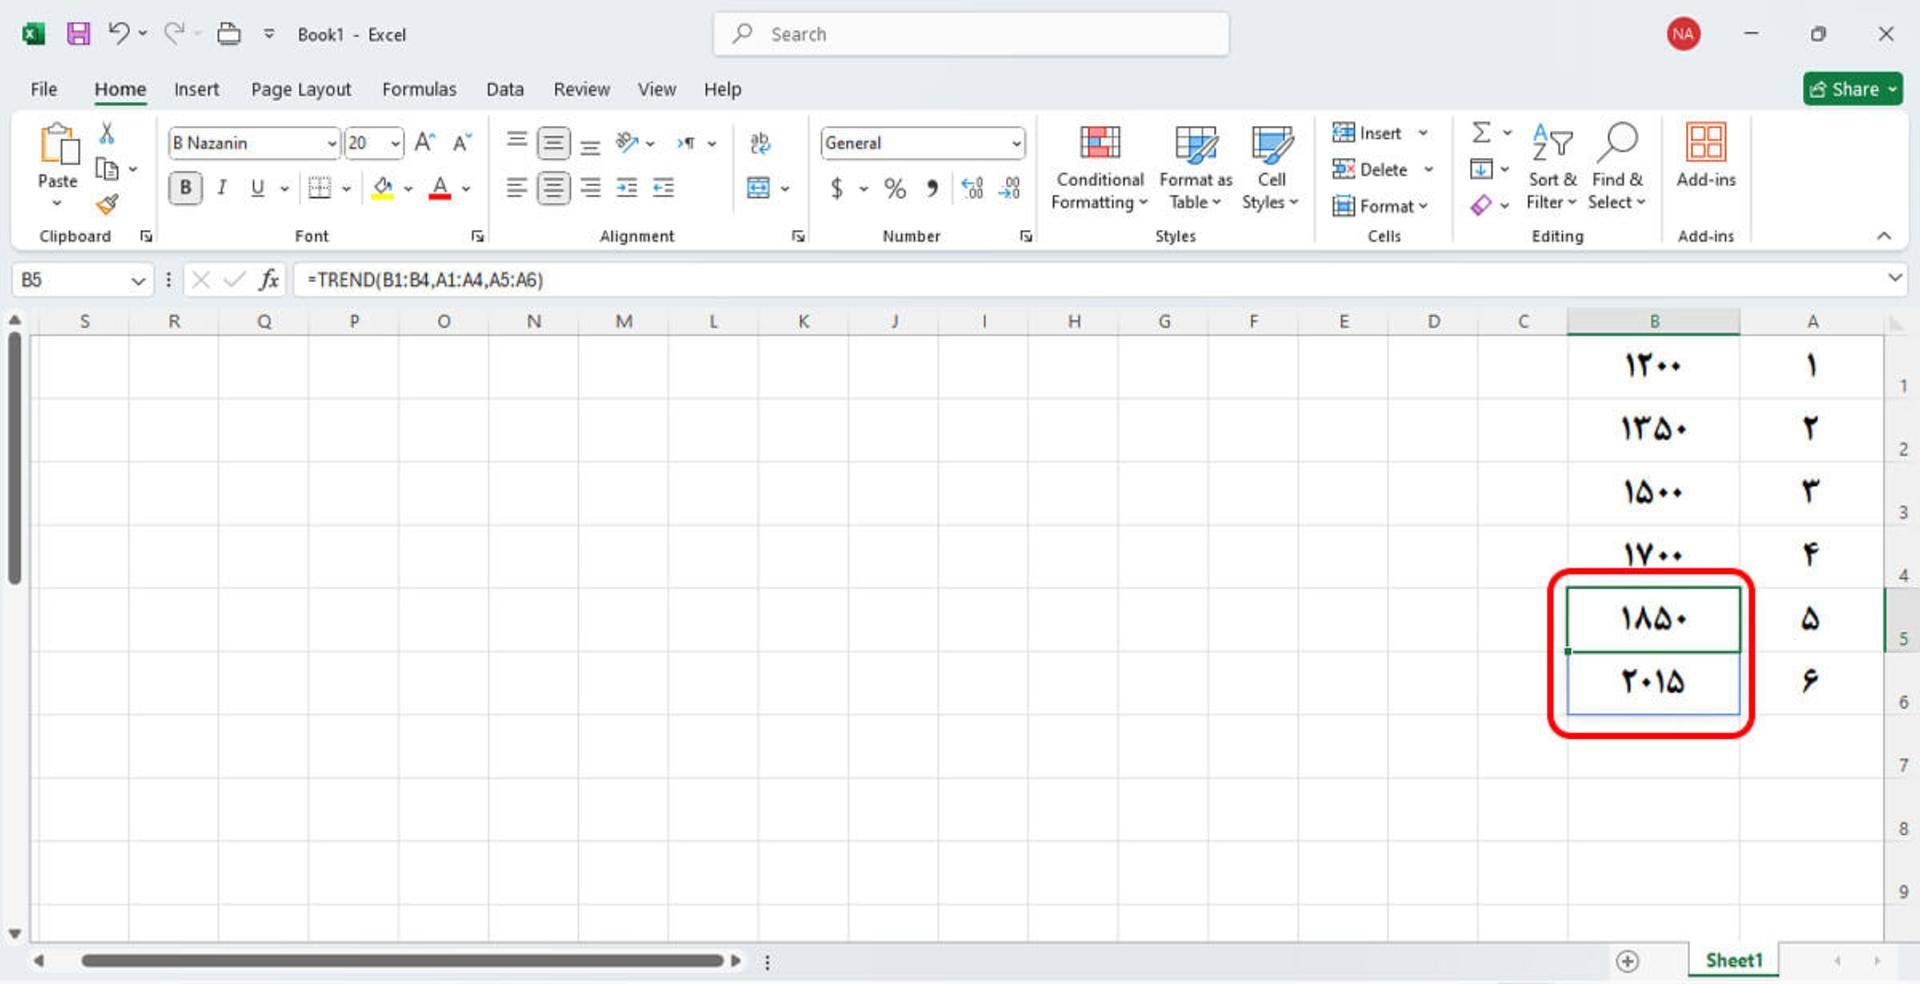This screenshot has height=984, width=1920.
Task: Switch to the Formulas tab
Action: tap(419, 90)
